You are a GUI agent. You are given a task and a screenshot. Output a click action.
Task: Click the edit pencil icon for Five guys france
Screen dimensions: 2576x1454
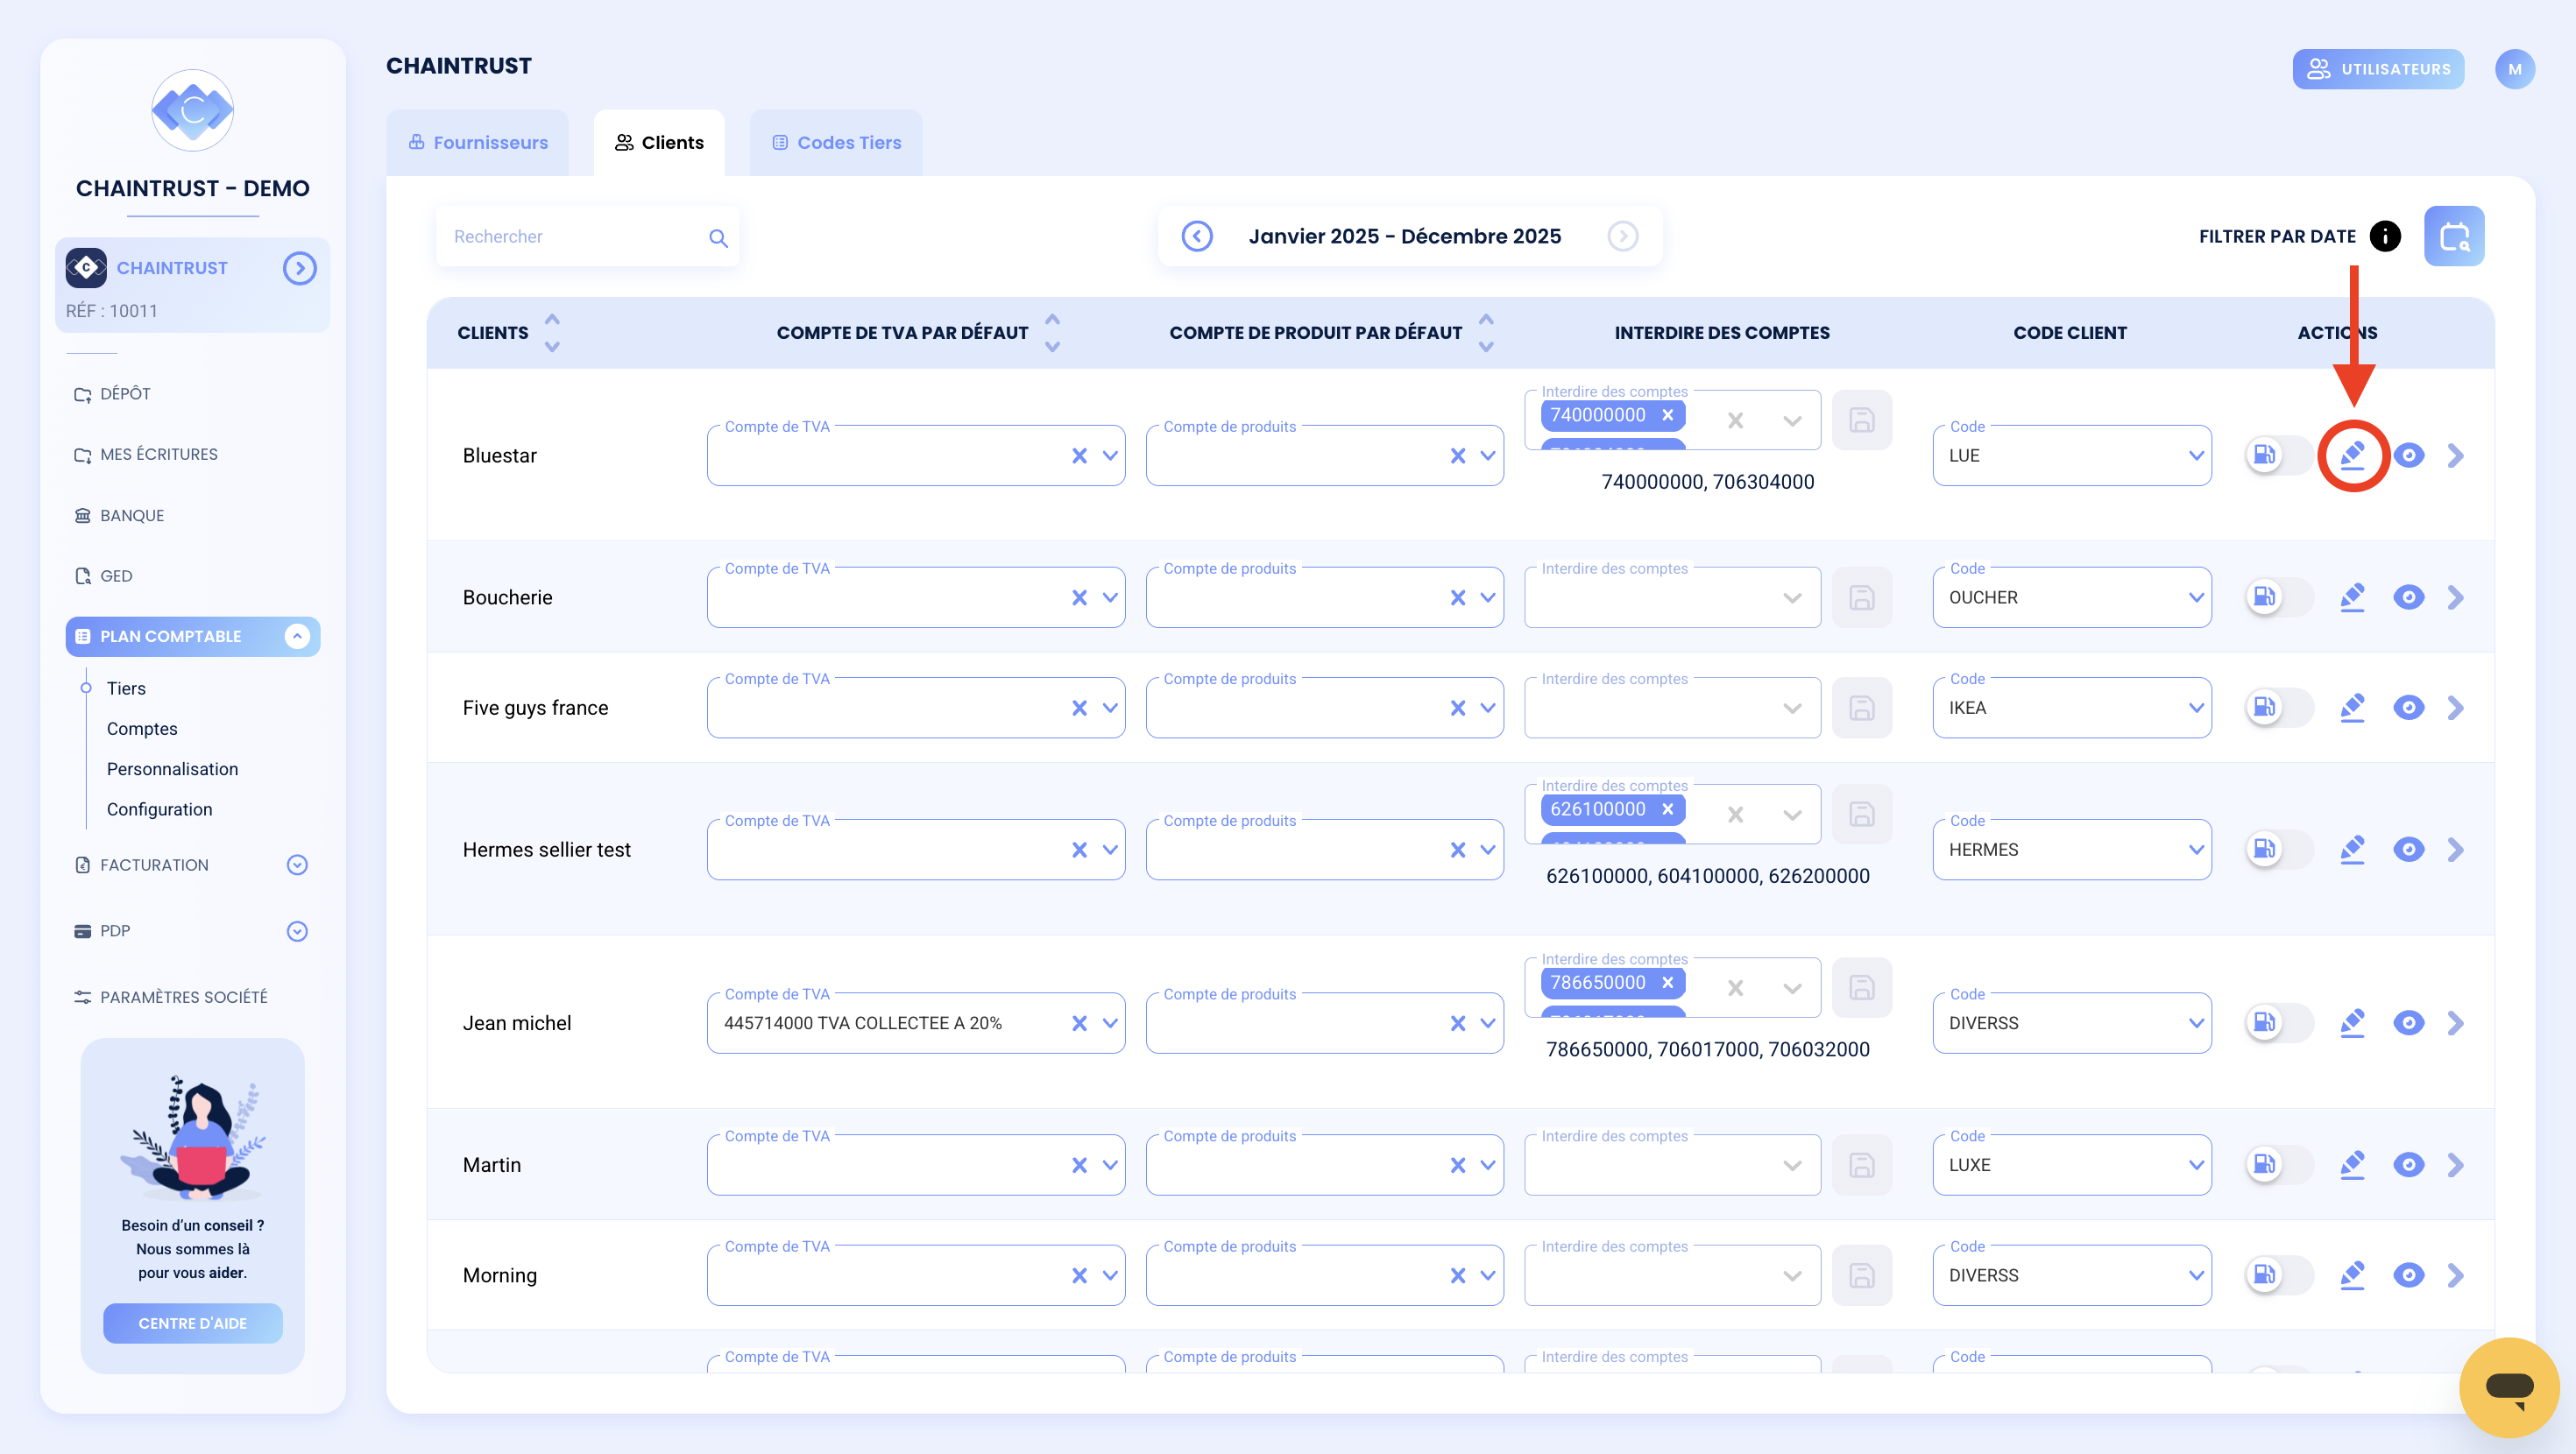(2352, 708)
